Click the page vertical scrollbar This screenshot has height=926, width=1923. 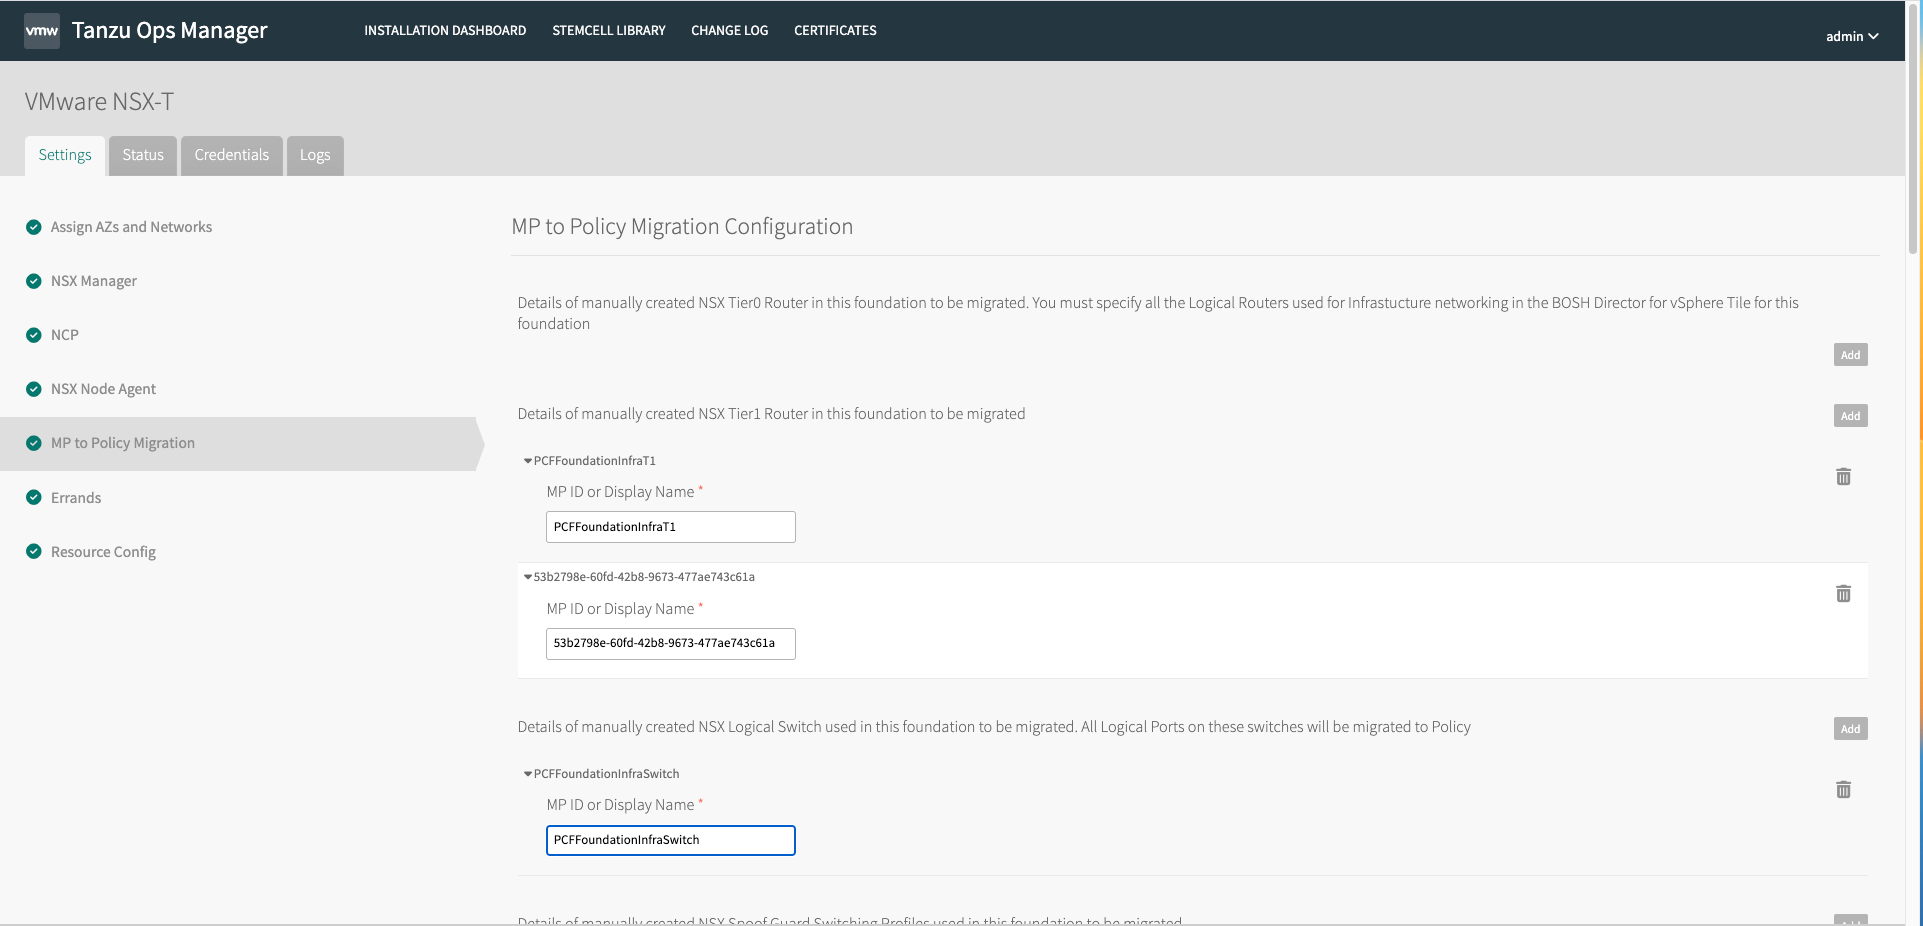1913,130
